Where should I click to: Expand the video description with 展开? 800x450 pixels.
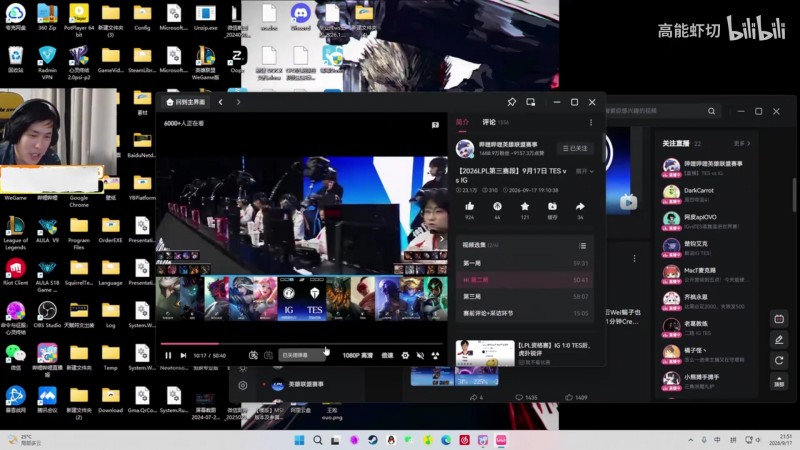click(x=585, y=171)
